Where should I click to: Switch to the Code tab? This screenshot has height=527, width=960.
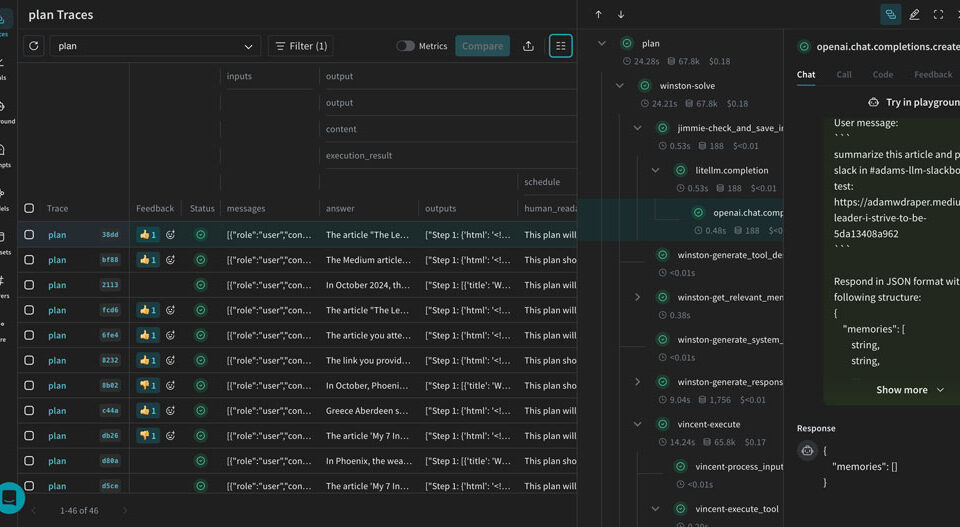click(x=882, y=75)
